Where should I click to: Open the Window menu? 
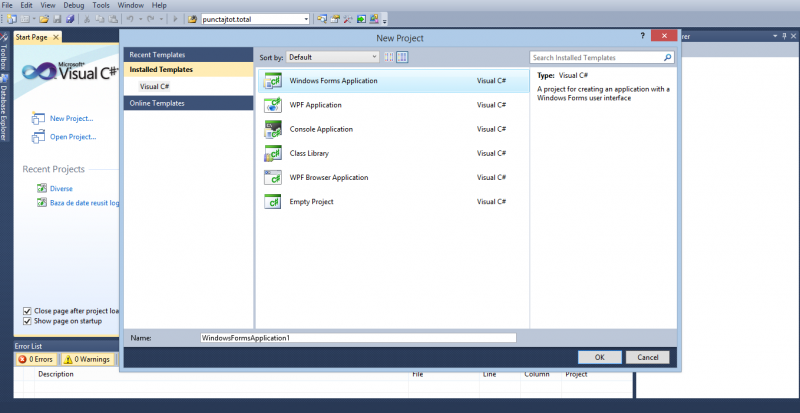coord(131,5)
